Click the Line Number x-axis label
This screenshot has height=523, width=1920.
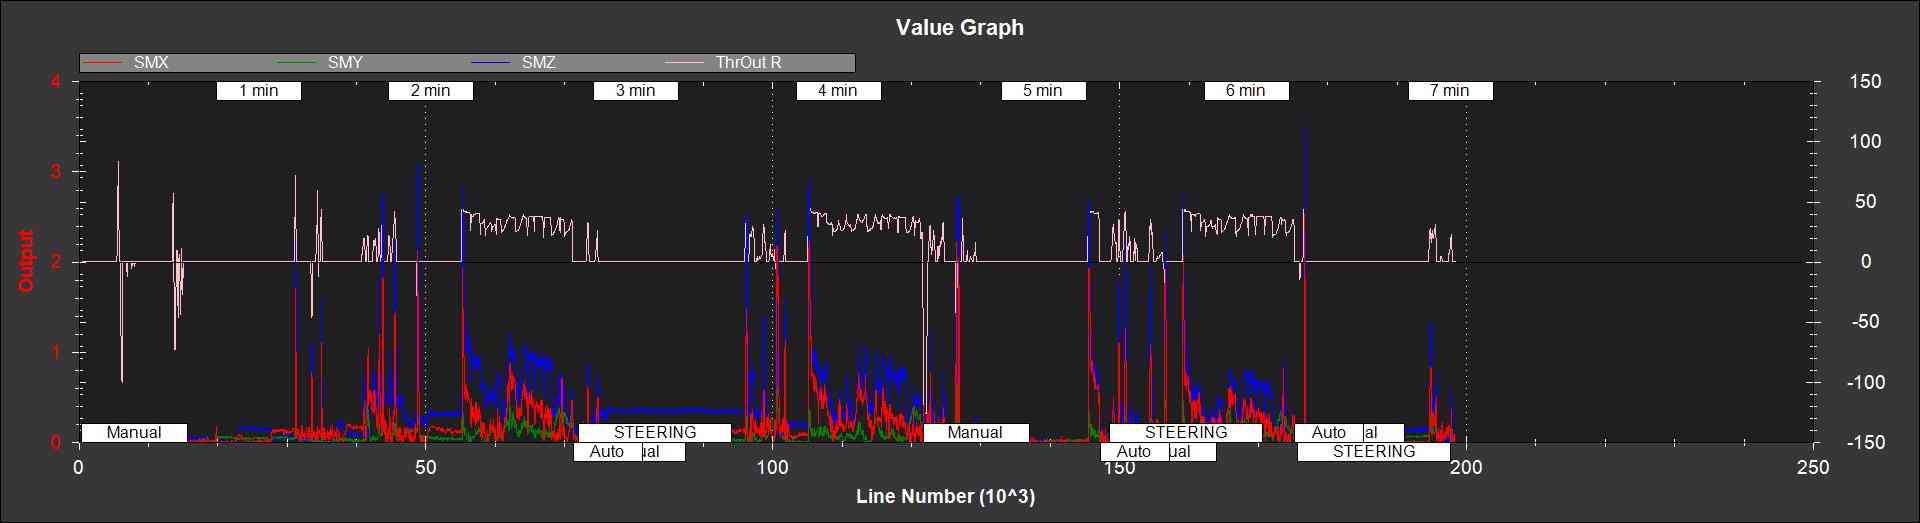(945, 497)
